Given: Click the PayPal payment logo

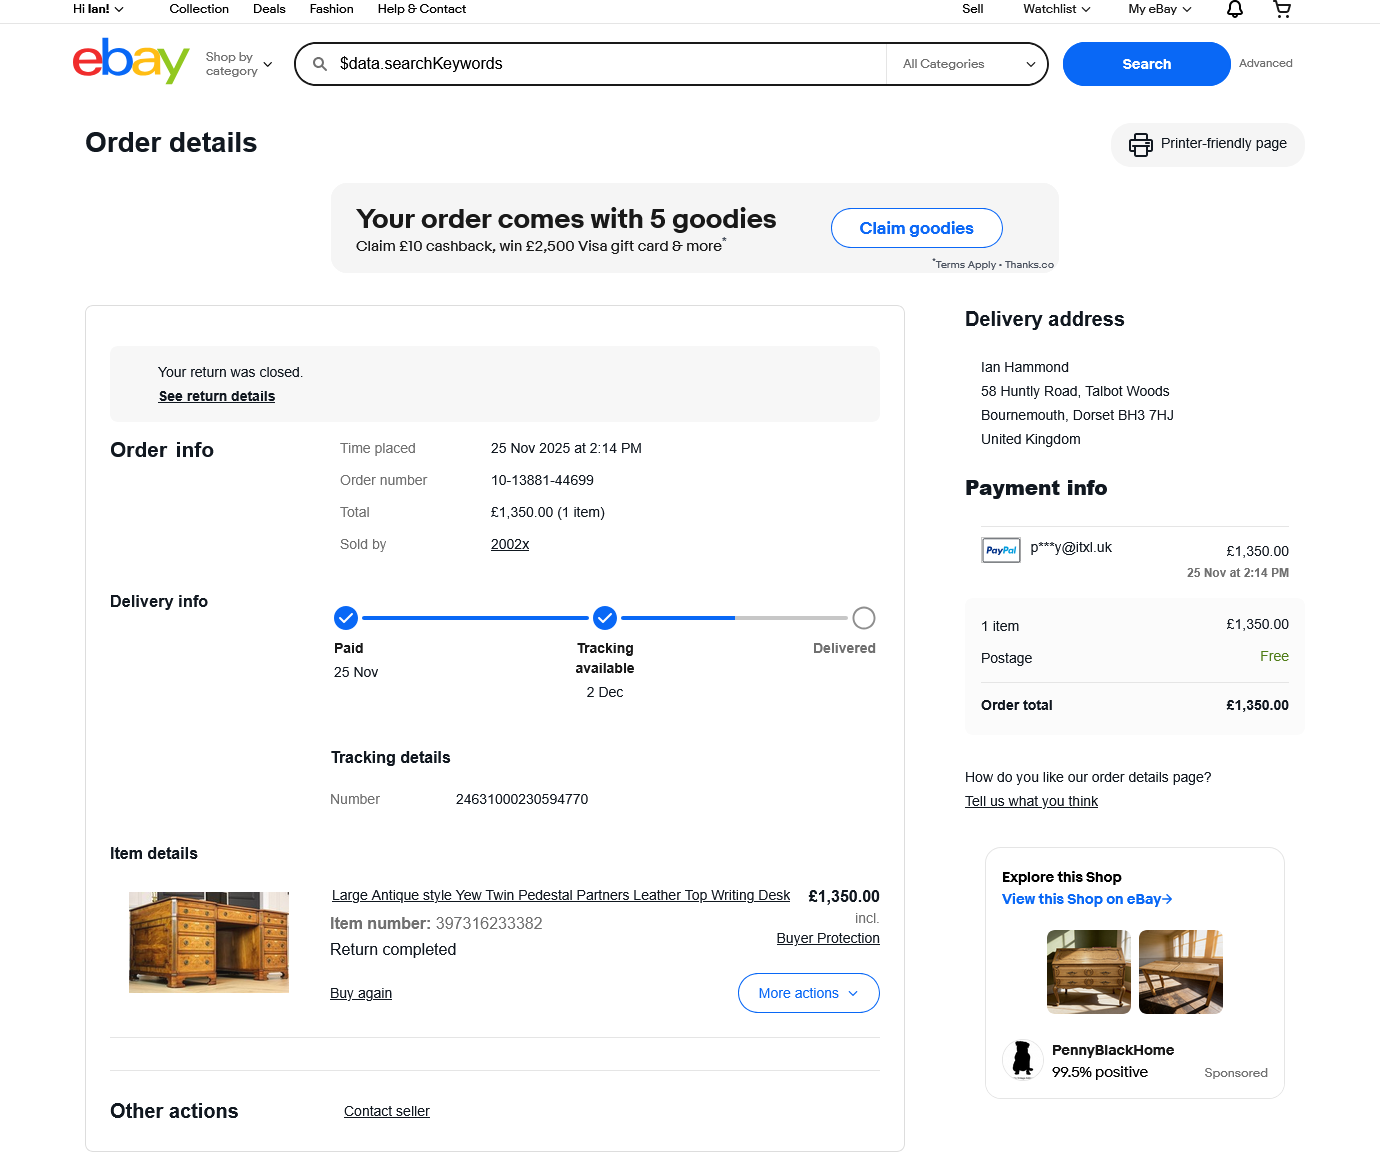Looking at the screenshot, I should coord(1001,550).
